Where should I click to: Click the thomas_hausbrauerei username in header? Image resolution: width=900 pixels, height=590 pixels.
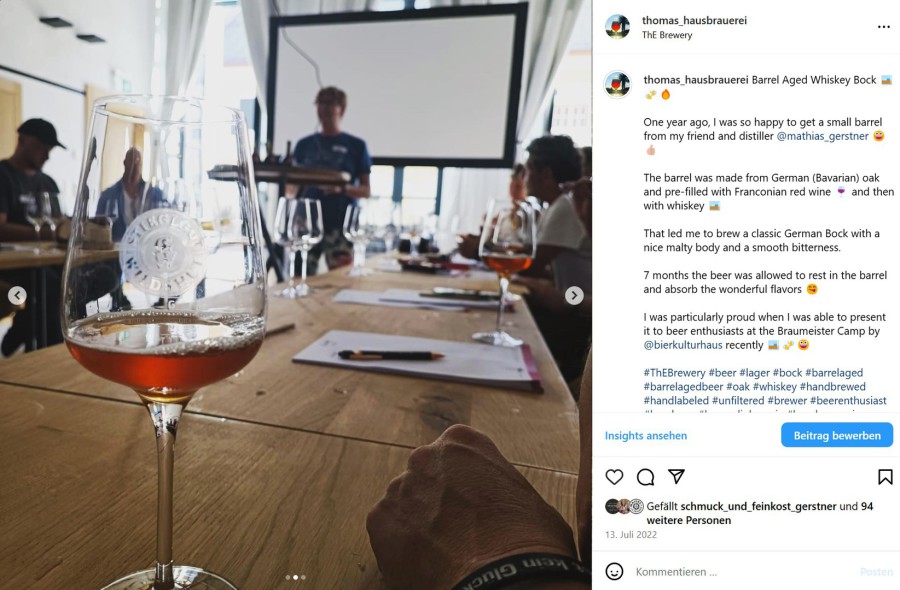(x=694, y=20)
